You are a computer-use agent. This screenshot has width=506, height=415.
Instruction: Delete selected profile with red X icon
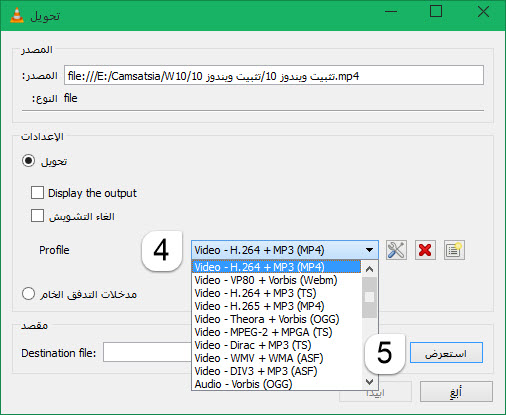coord(425,250)
